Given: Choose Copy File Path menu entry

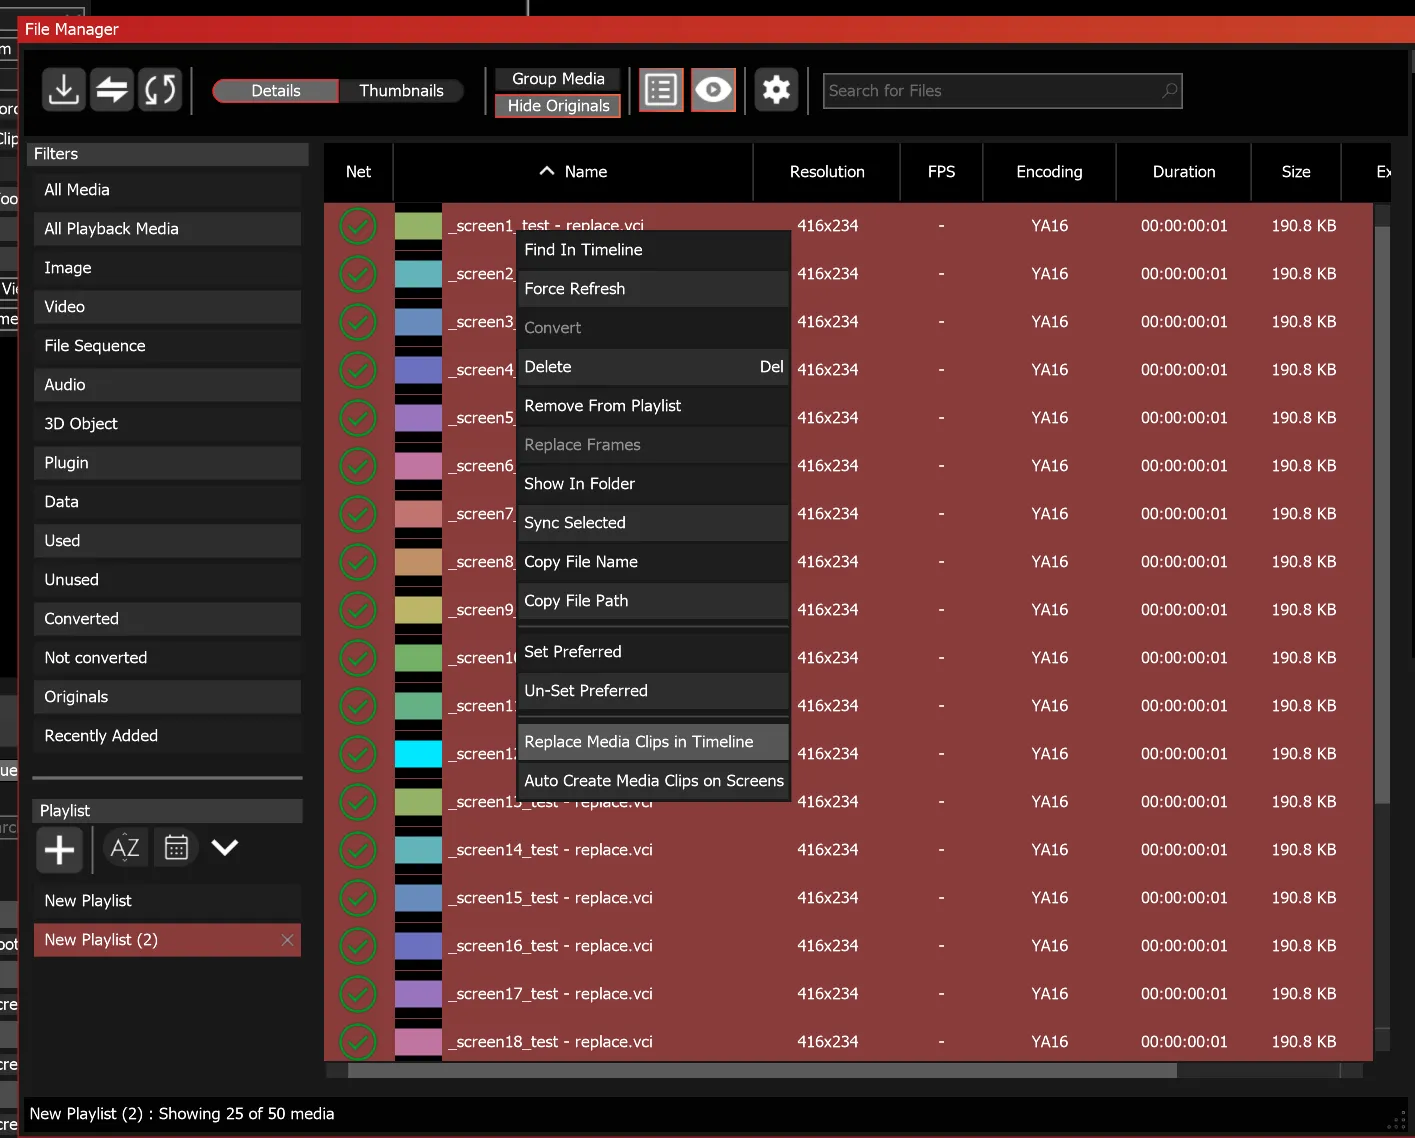Looking at the screenshot, I should click(653, 601).
